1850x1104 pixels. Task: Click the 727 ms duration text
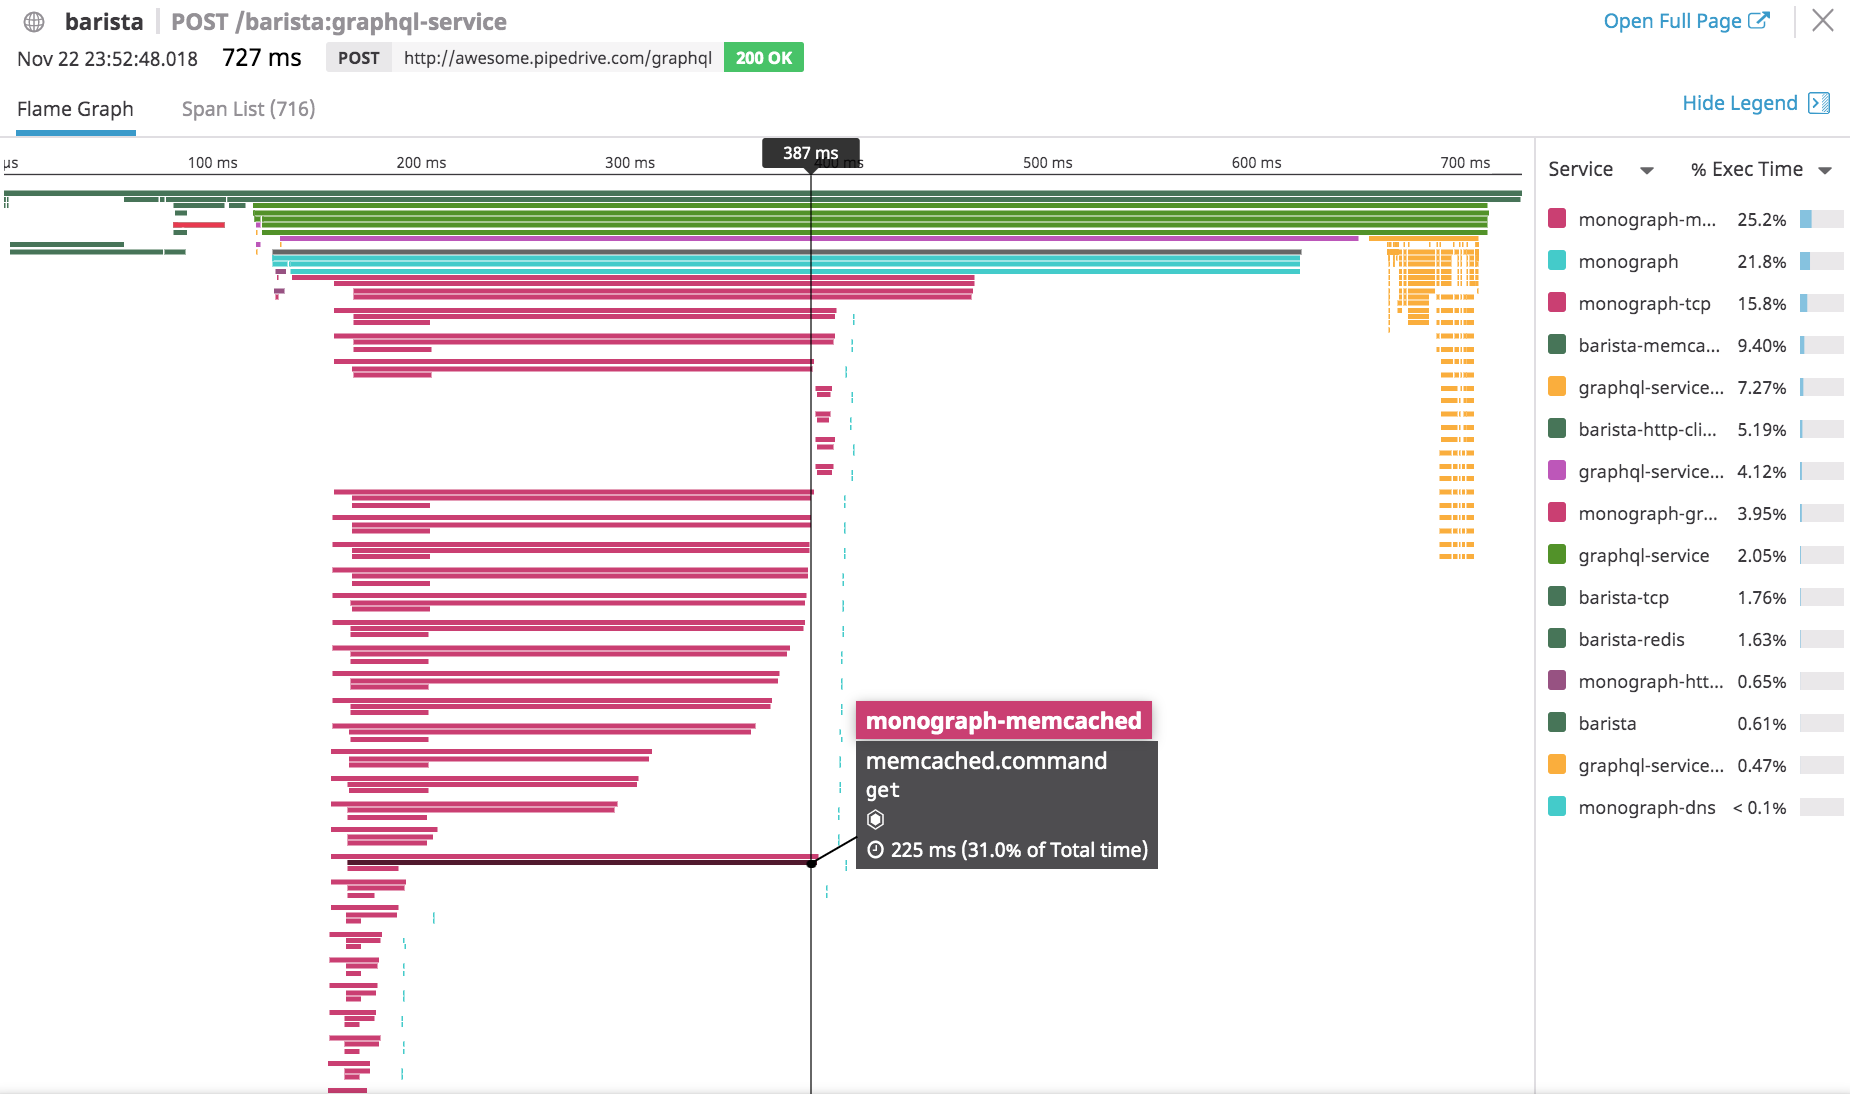click(x=262, y=58)
